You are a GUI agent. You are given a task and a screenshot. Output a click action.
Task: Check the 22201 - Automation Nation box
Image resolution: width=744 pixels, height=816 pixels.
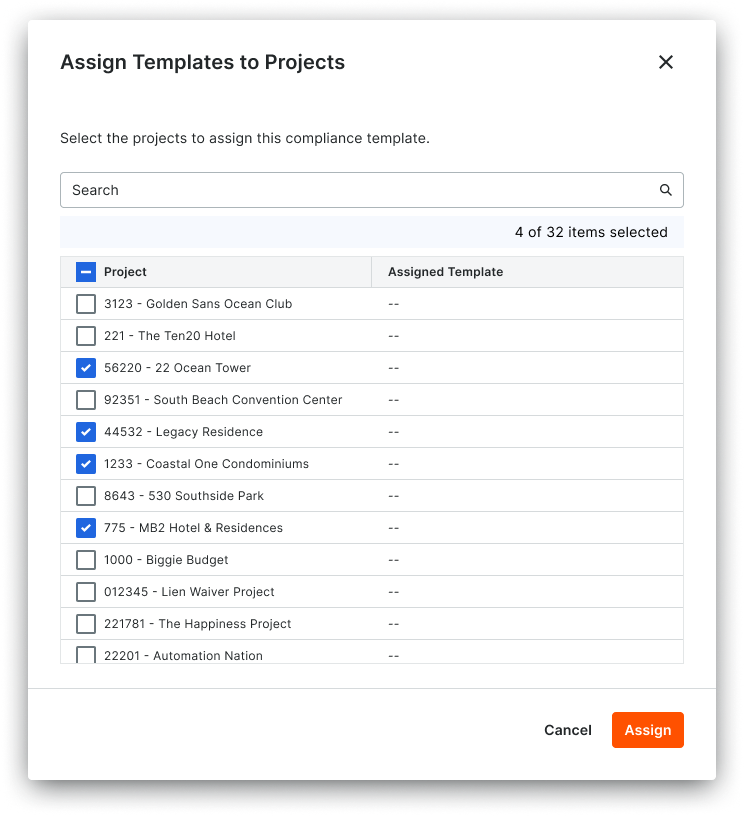click(86, 655)
